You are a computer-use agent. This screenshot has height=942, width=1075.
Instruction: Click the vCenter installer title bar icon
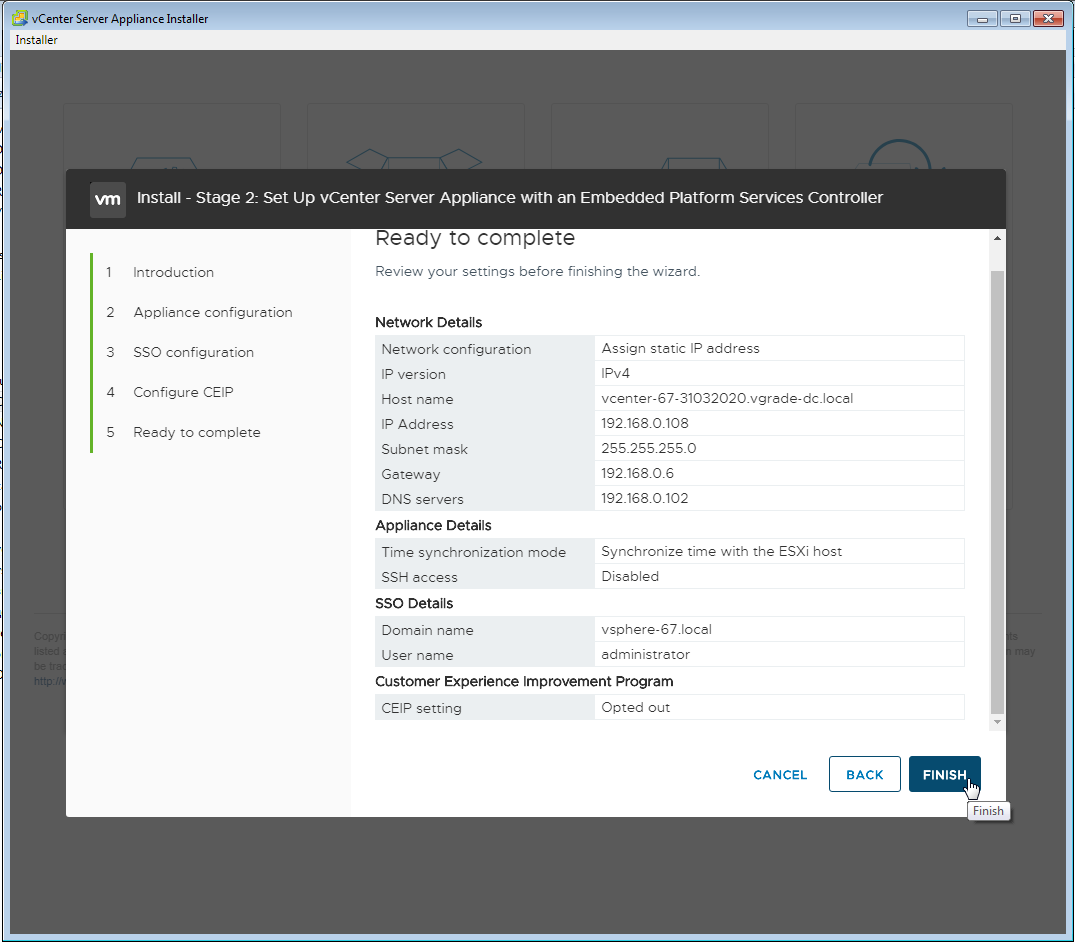[x=18, y=19]
